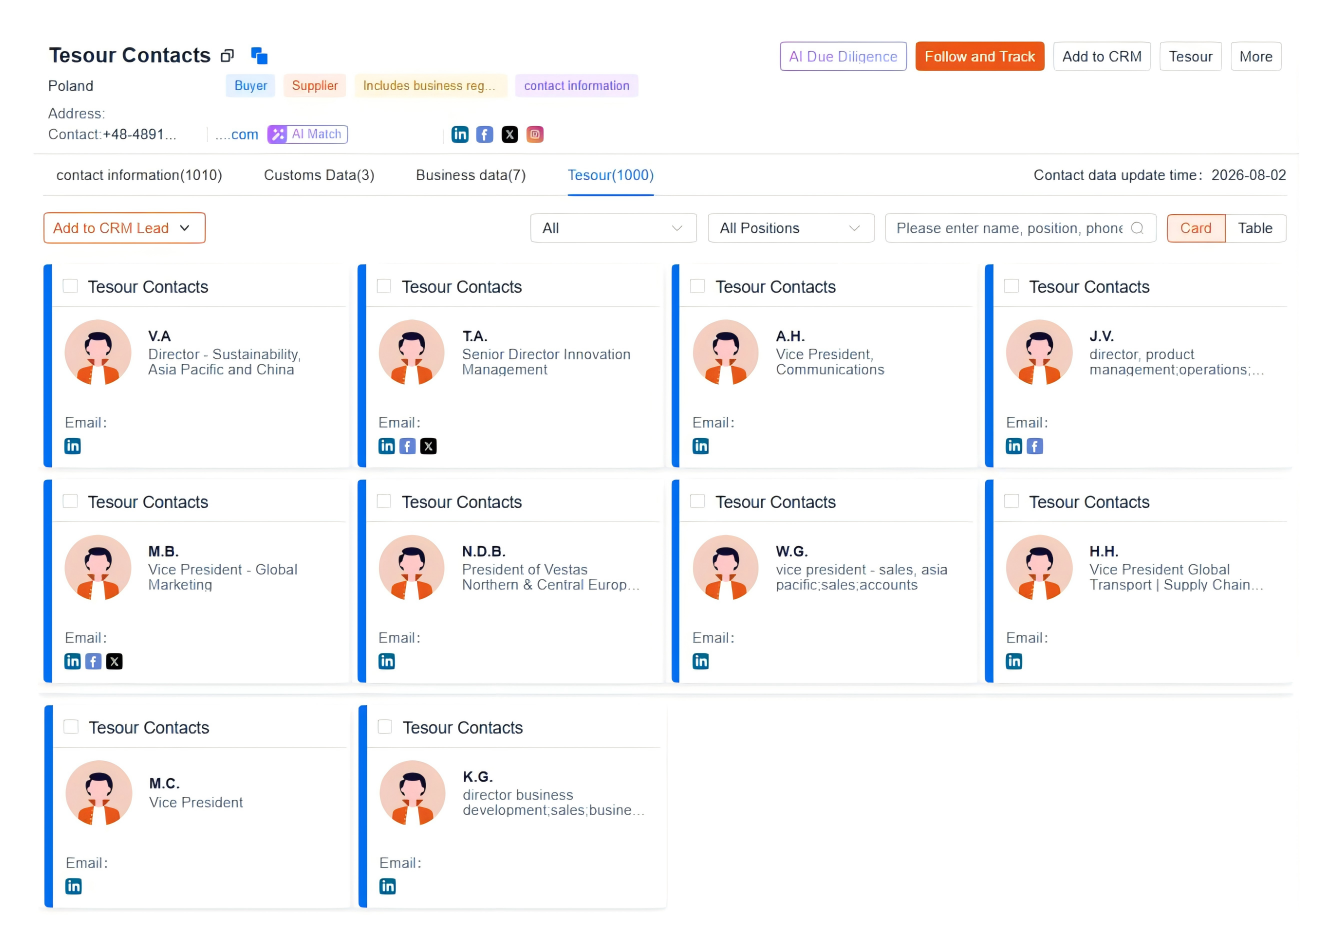The height and width of the screenshot is (951, 1334).
Task: Tick the checkbox on N.D.B.'s card
Action: (x=384, y=501)
